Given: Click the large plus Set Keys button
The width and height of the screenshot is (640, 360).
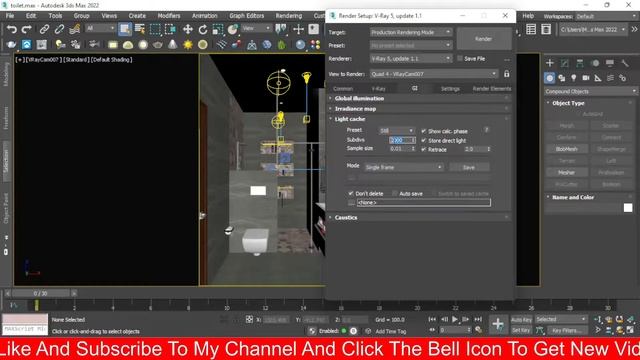Looking at the screenshot, I should 498,324.
